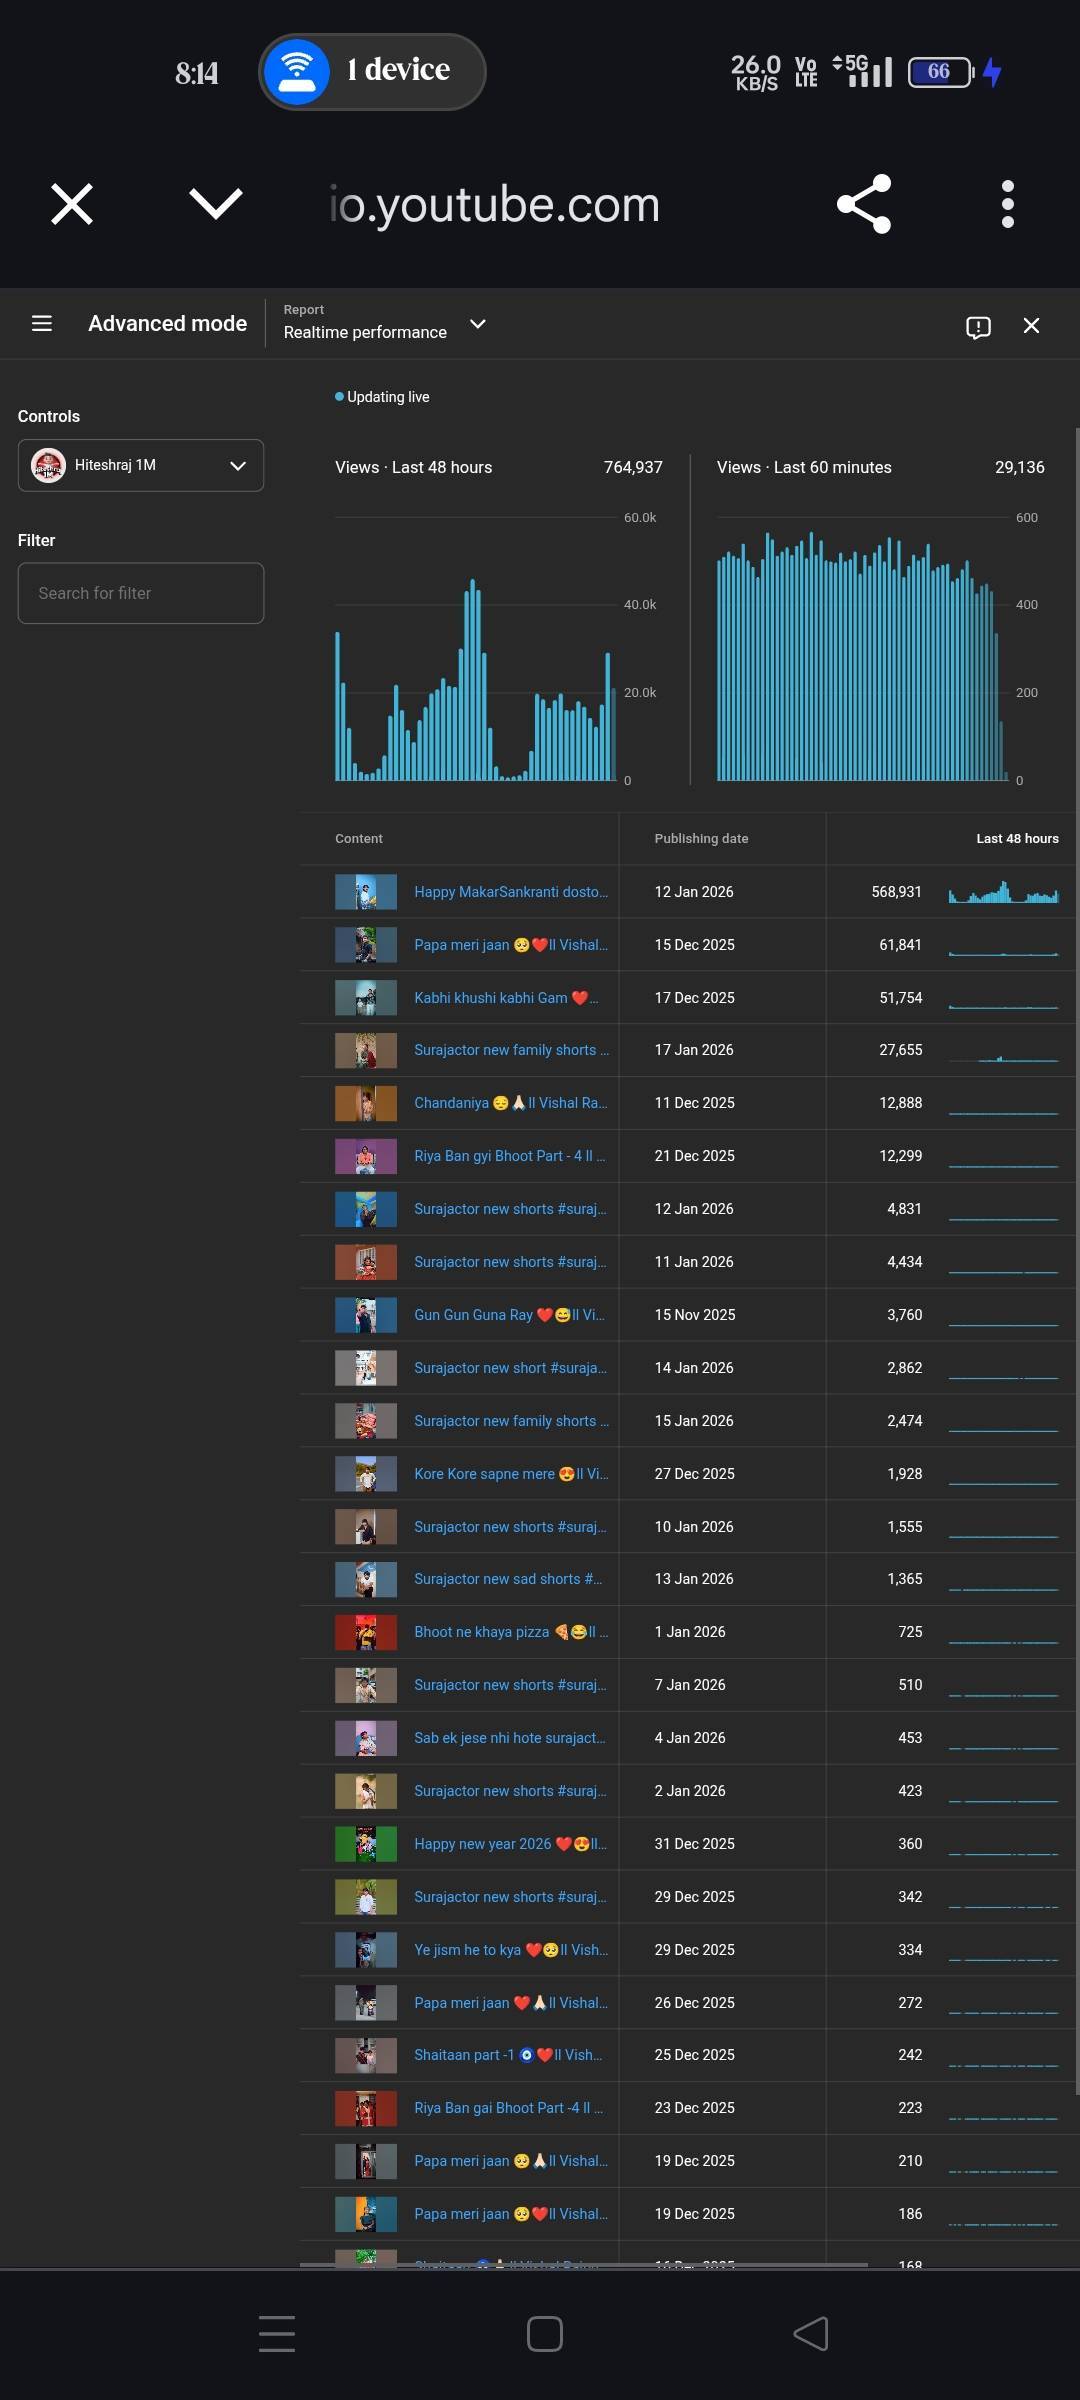Open Kabhi khushi kabhi Gam video
This screenshot has height=2400, width=1080.
[505, 998]
